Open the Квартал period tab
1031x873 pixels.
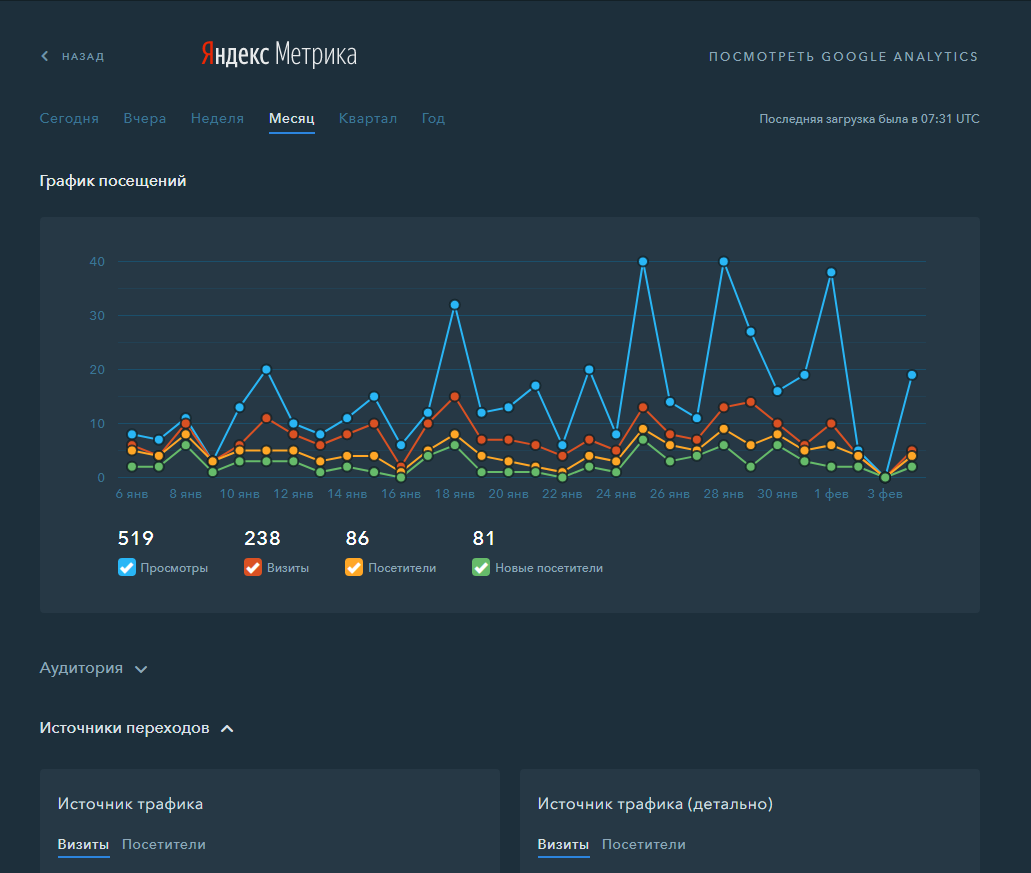click(368, 118)
